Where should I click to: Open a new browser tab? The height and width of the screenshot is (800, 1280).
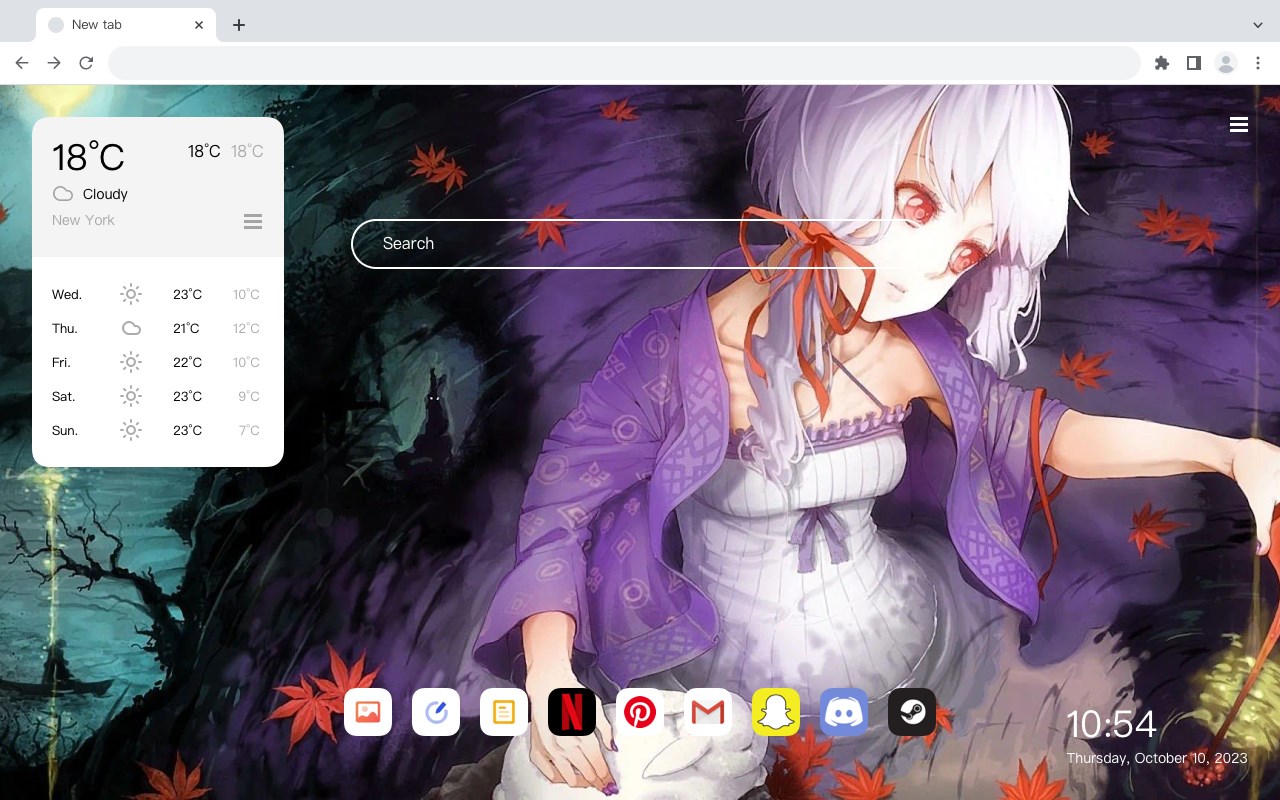[x=238, y=24]
